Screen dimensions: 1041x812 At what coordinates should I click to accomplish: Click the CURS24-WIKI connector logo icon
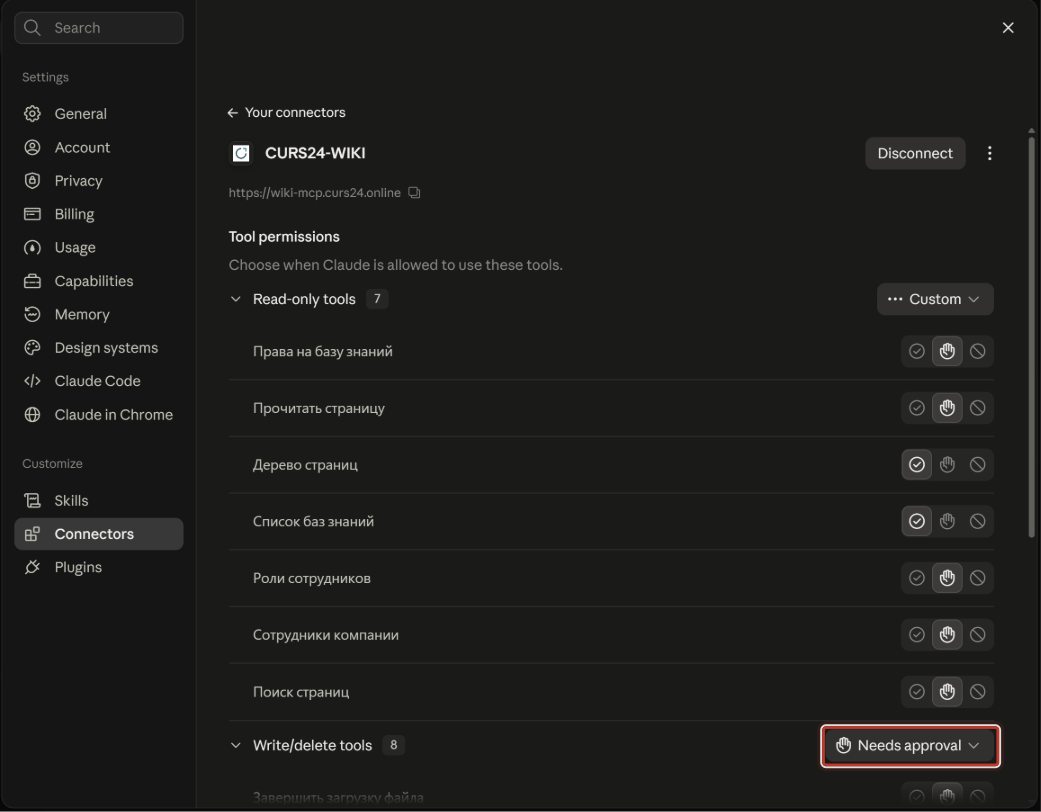pyautogui.click(x=241, y=153)
